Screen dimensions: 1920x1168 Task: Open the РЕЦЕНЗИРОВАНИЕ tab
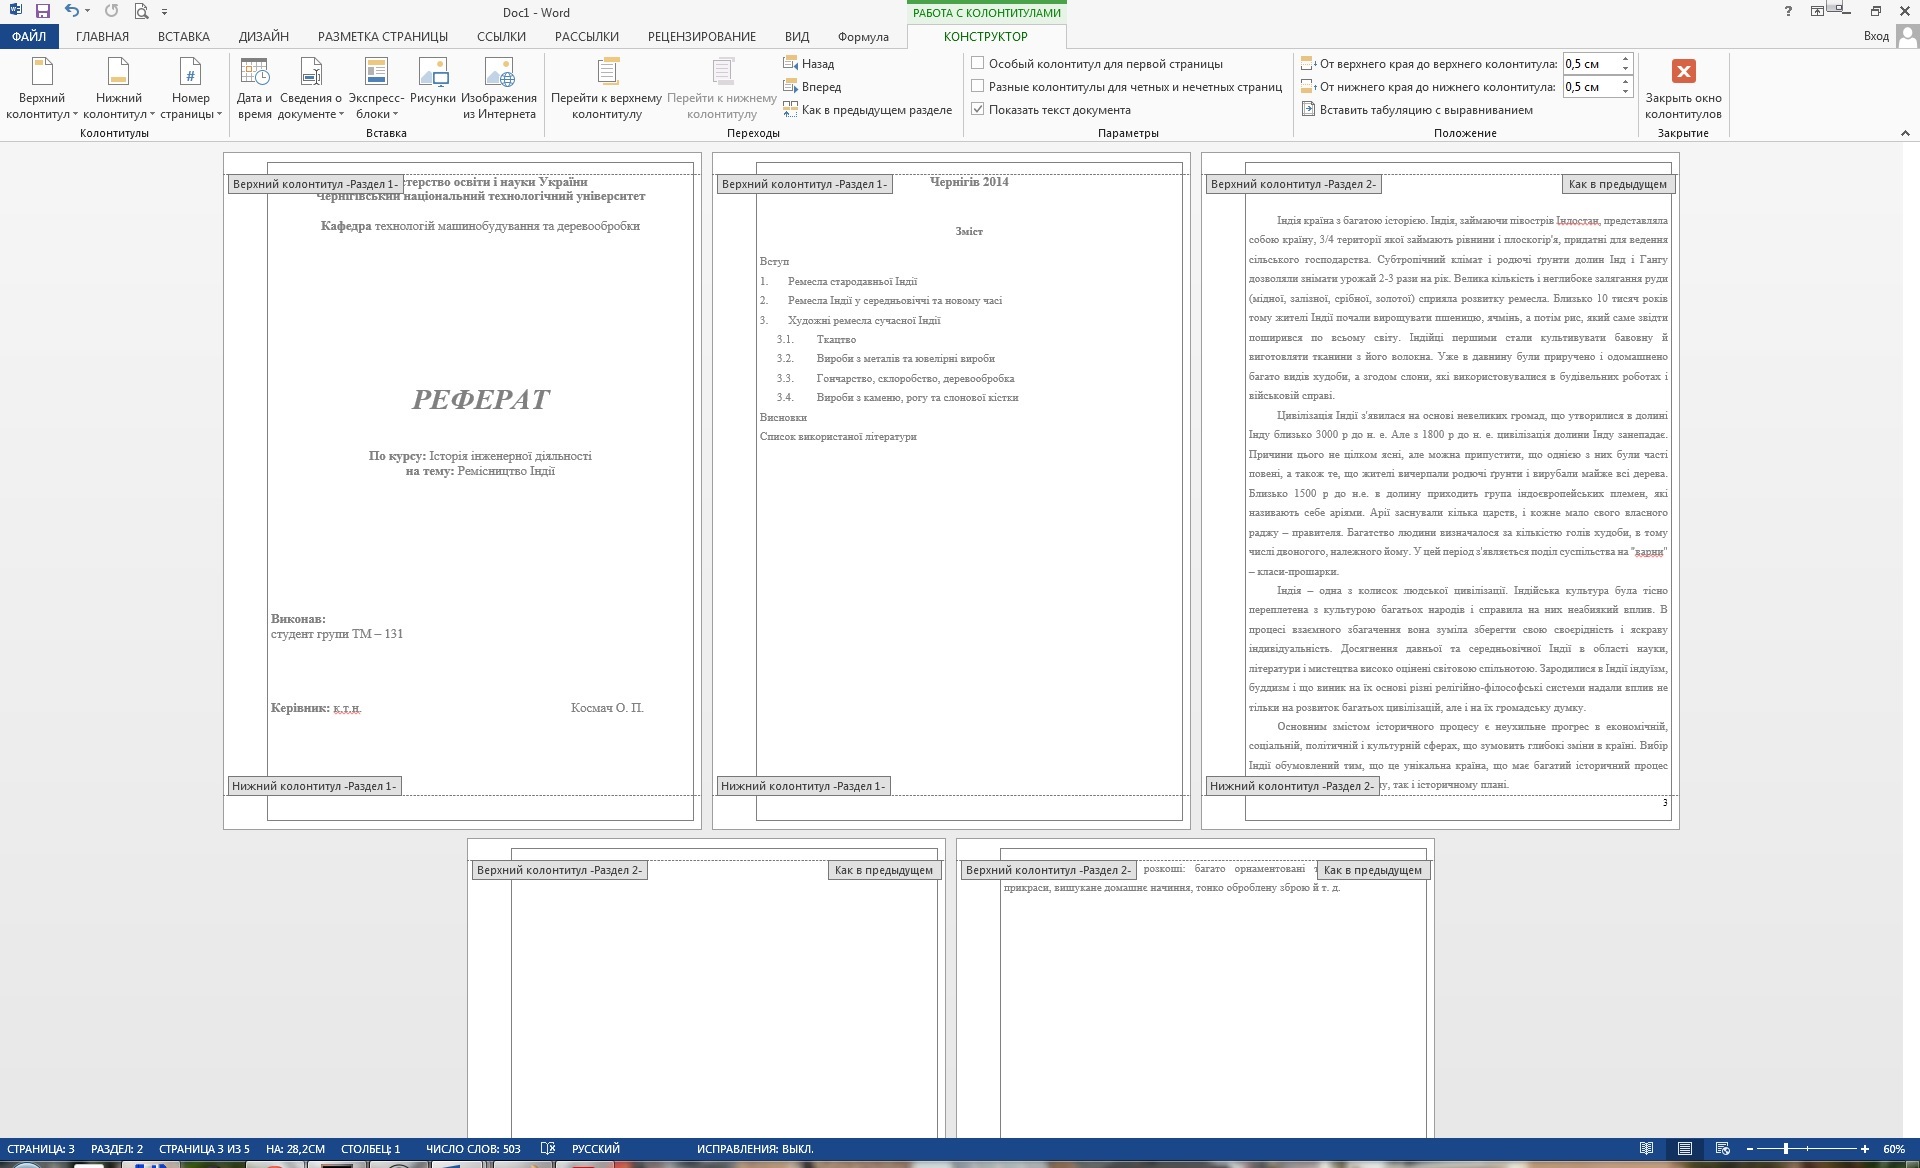(x=701, y=37)
